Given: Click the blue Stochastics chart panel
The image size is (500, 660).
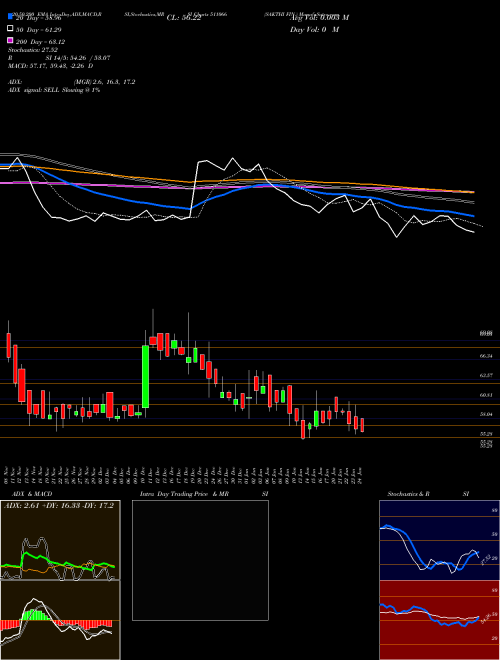Looking at the screenshot, I should 439,540.
